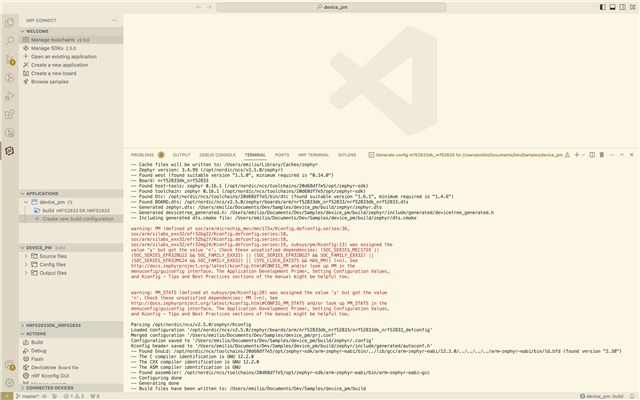Image resolution: width=640 pixels, height=400 pixels.
Task: Open the Accounts menu in activity bar
Action: (x=9, y=364)
